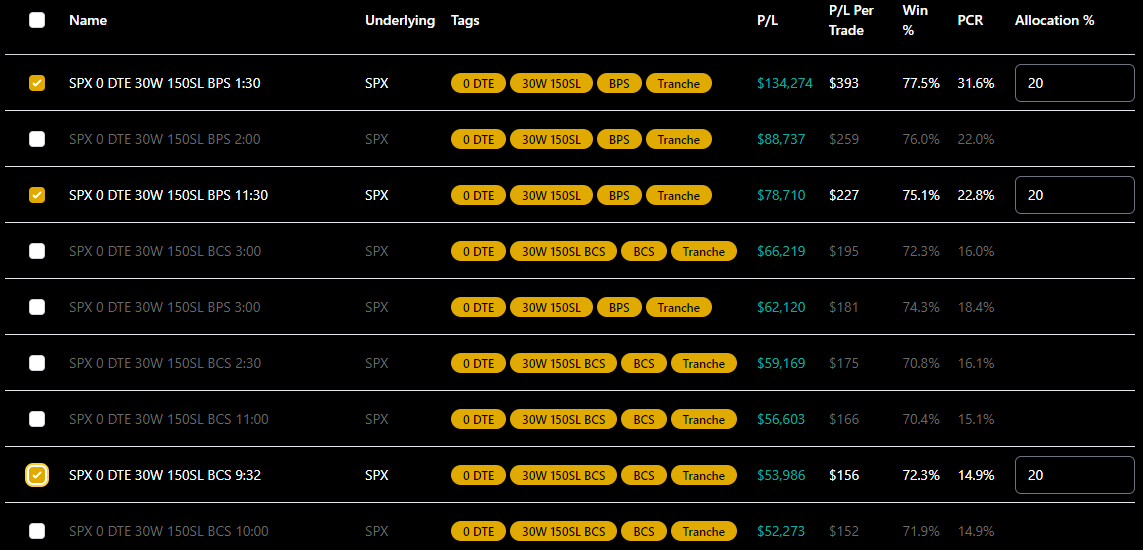Select strategy name SPX 0 DTE 30W 150SL BCS 9:32
This screenshot has width=1143, height=550.
click(x=165, y=475)
